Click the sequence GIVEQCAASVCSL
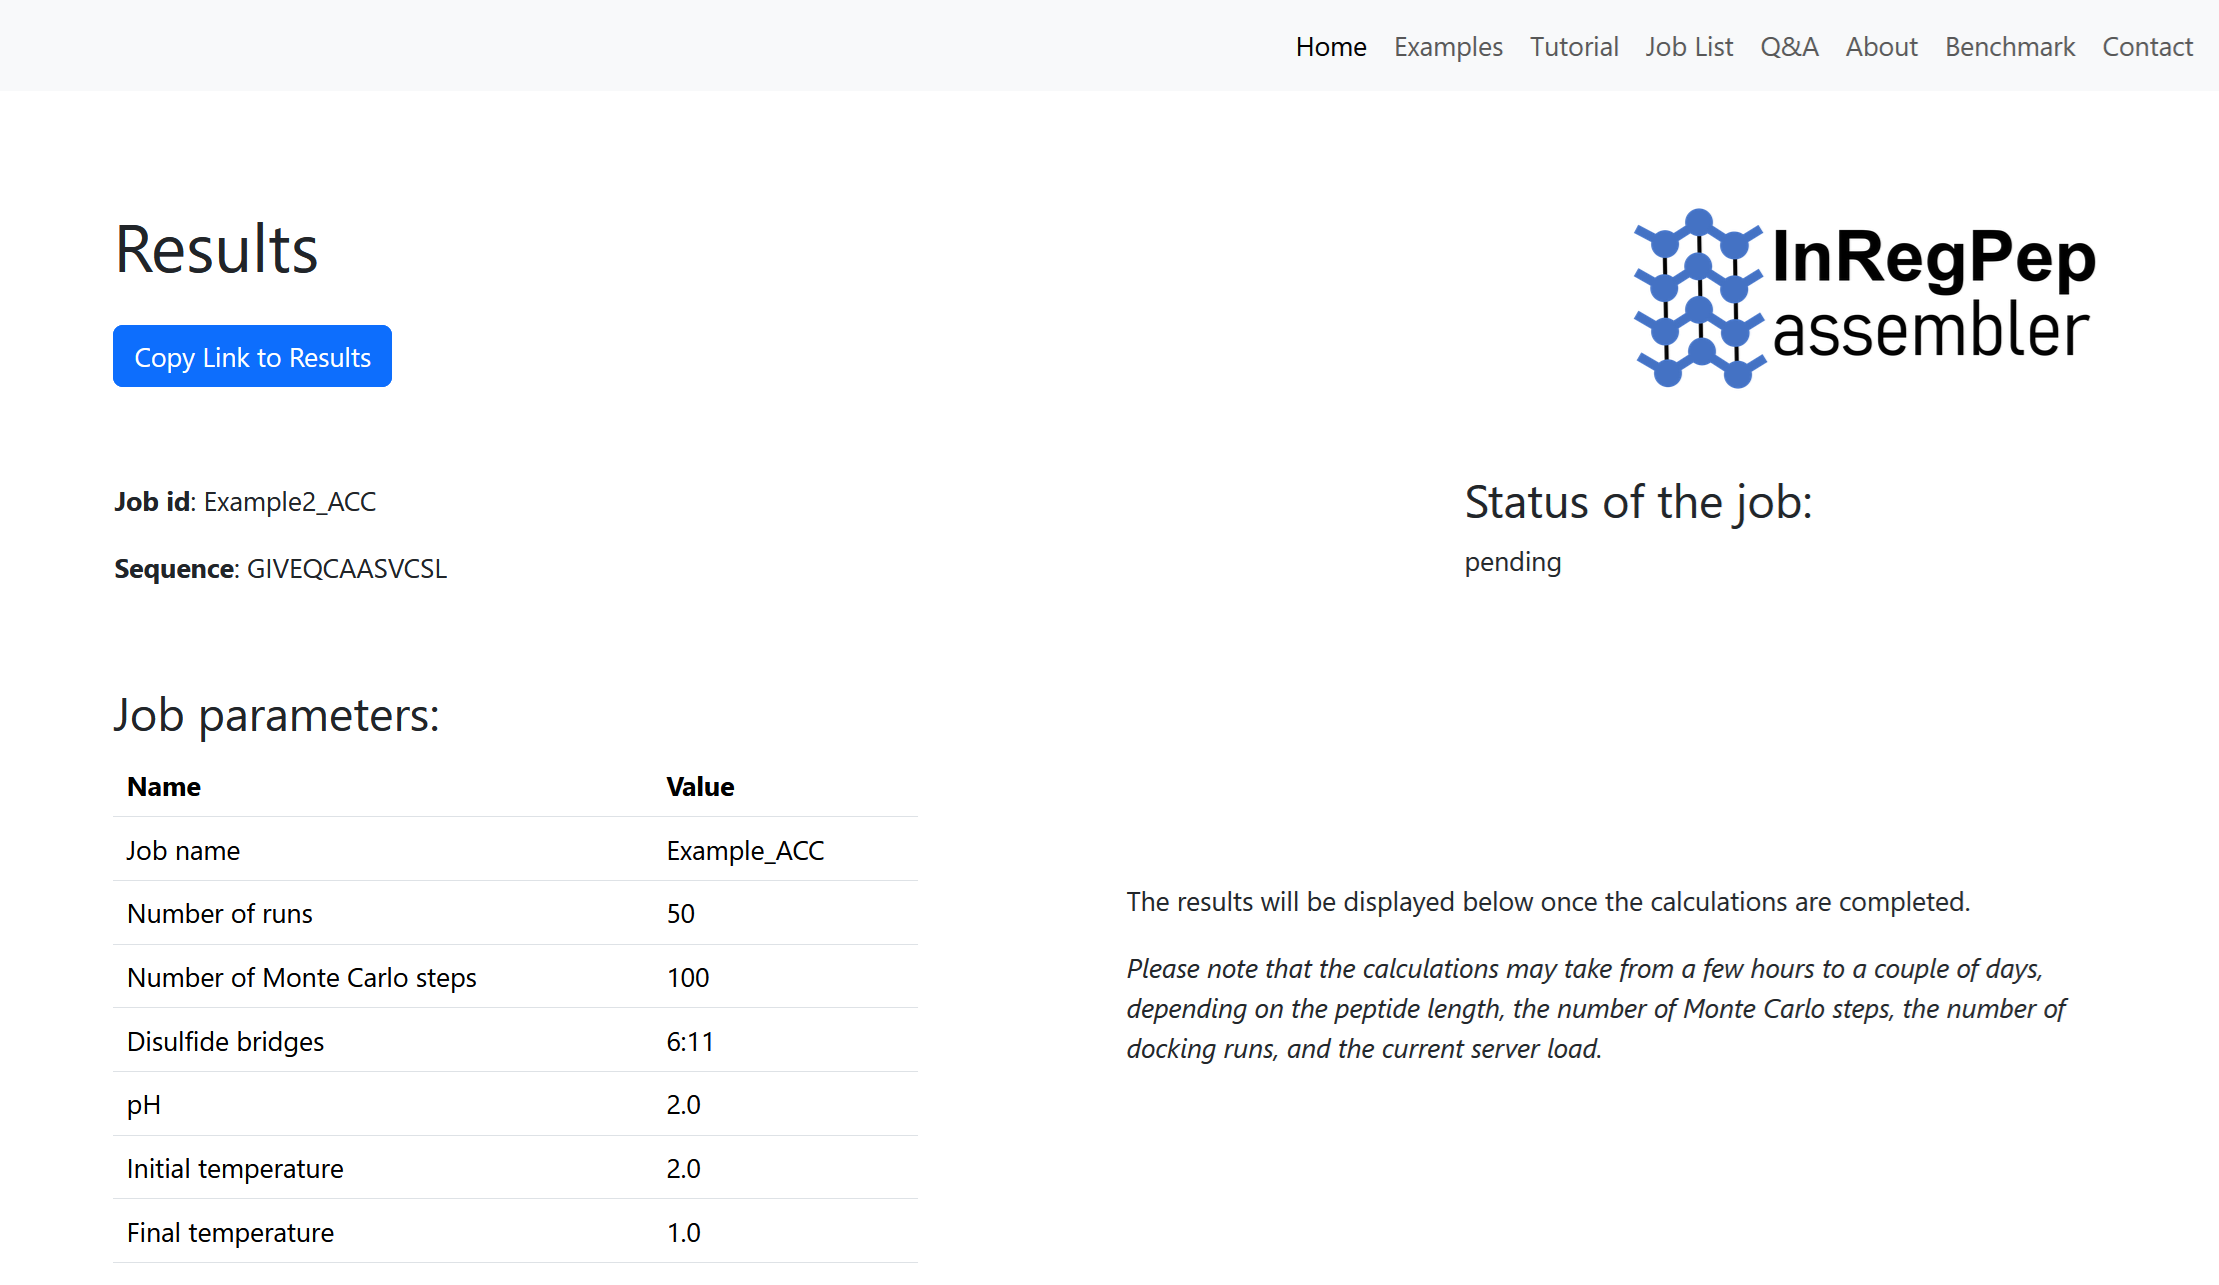Image resolution: width=2219 pixels, height=1285 pixels. coord(347,569)
